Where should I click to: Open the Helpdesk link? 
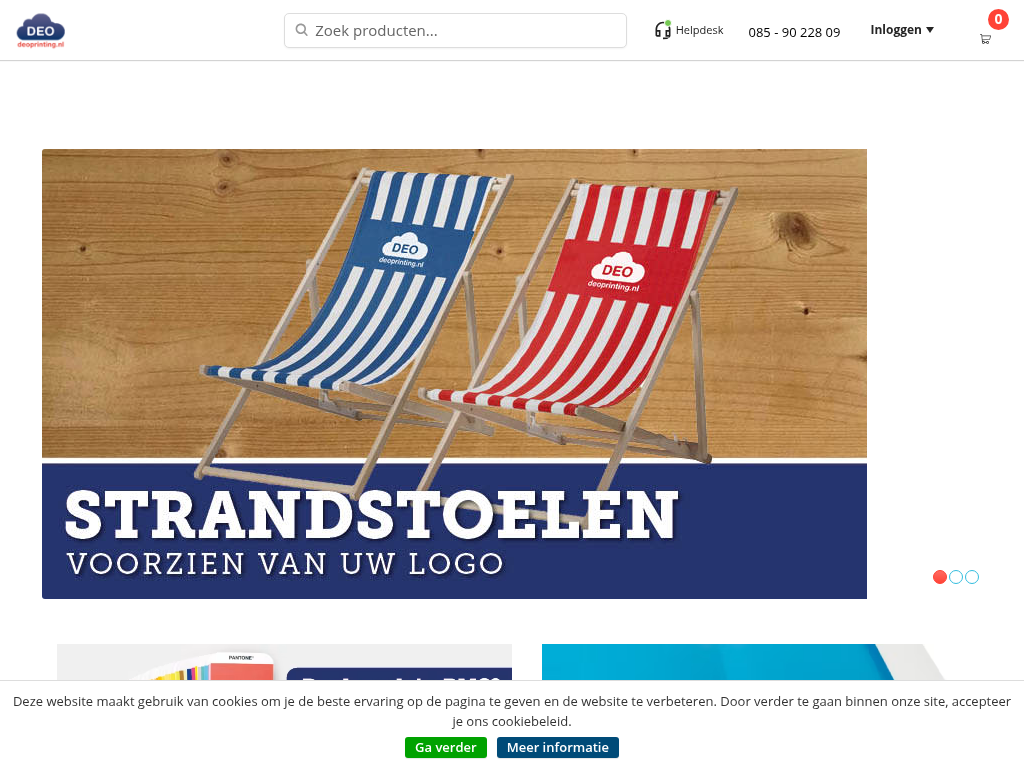(699, 30)
